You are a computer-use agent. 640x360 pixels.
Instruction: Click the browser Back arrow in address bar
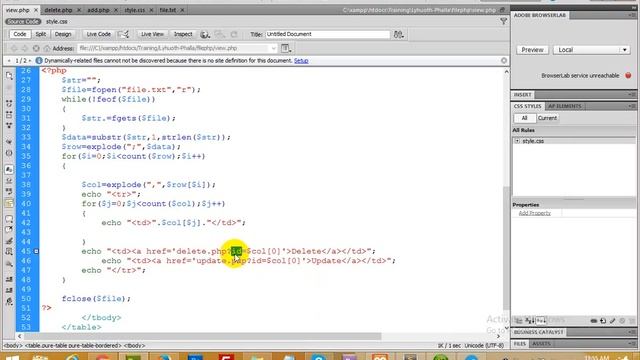coord(14,48)
